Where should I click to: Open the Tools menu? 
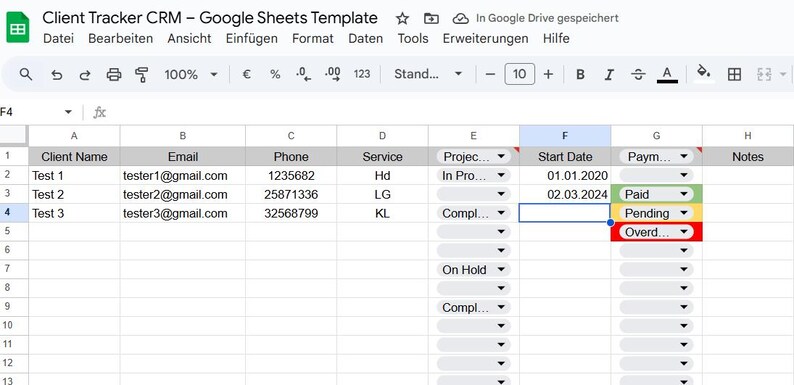413,38
